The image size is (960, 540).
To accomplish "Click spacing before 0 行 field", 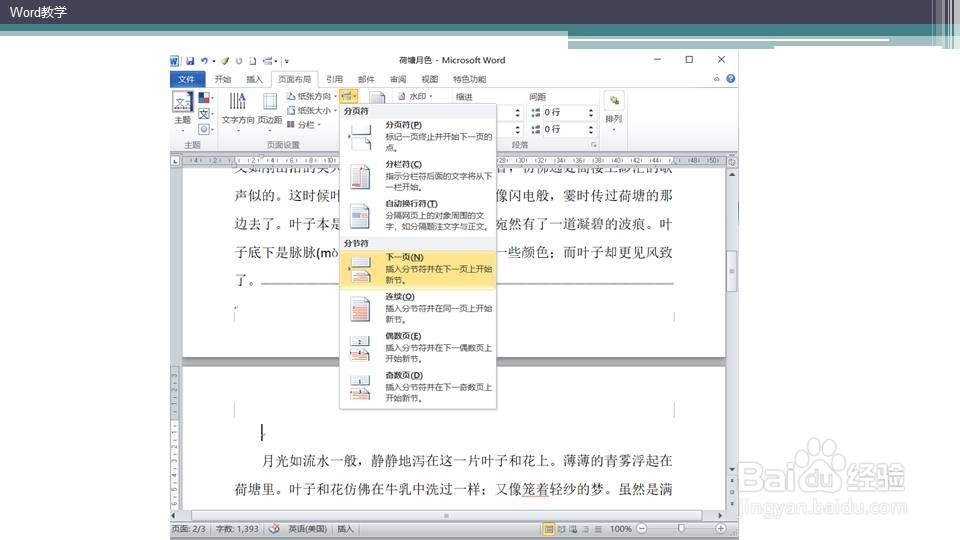I will pos(564,113).
